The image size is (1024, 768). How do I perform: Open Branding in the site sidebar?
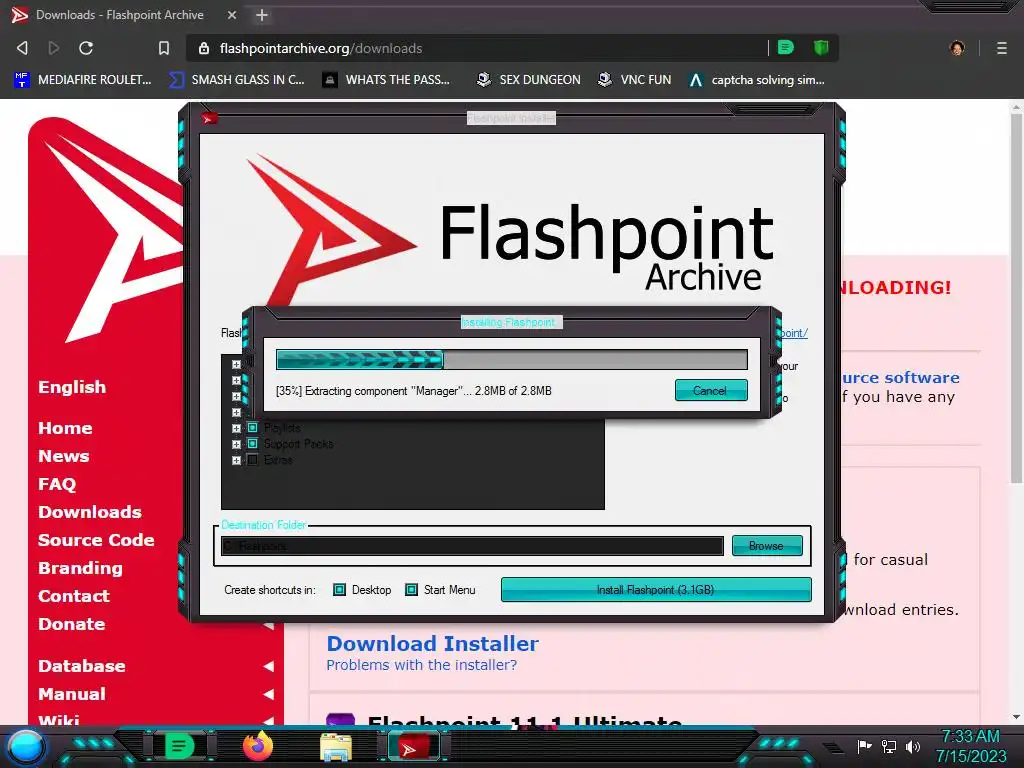click(x=80, y=568)
